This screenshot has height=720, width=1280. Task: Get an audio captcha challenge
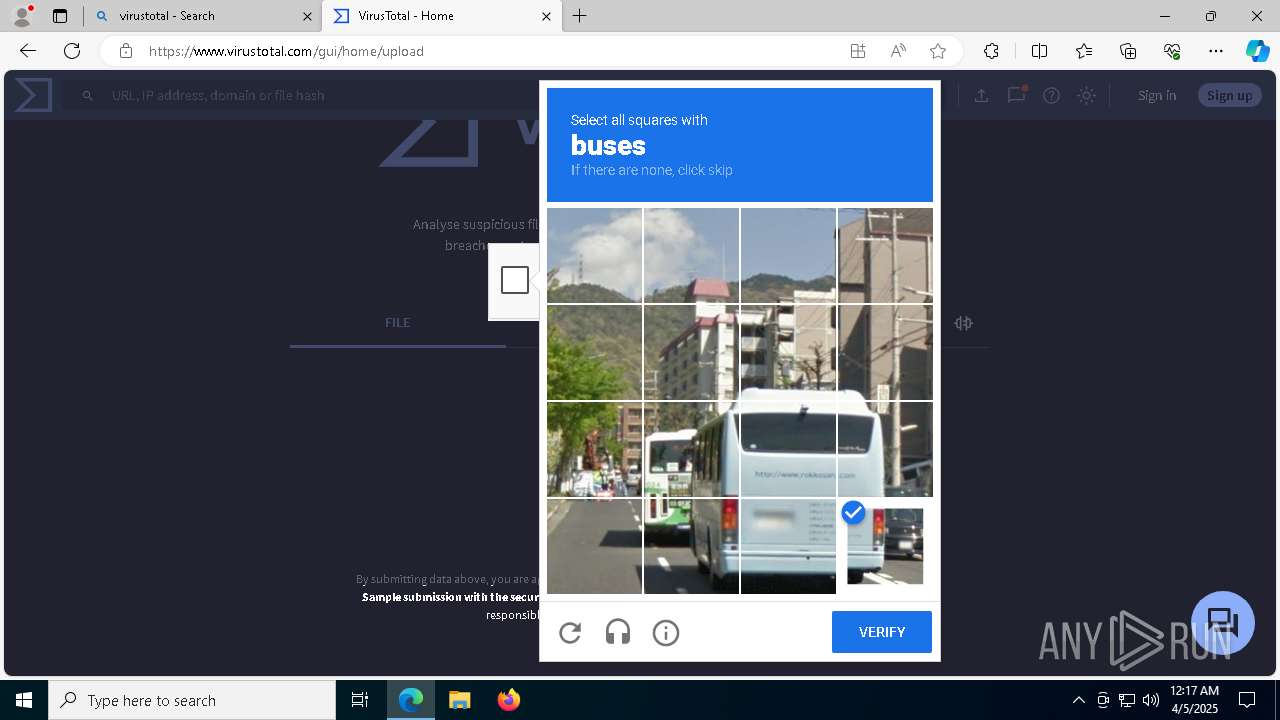(x=618, y=633)
